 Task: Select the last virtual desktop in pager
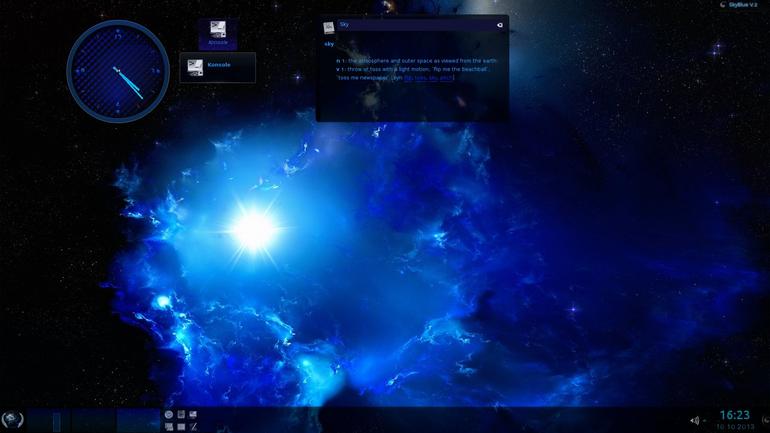click(138, 421)
